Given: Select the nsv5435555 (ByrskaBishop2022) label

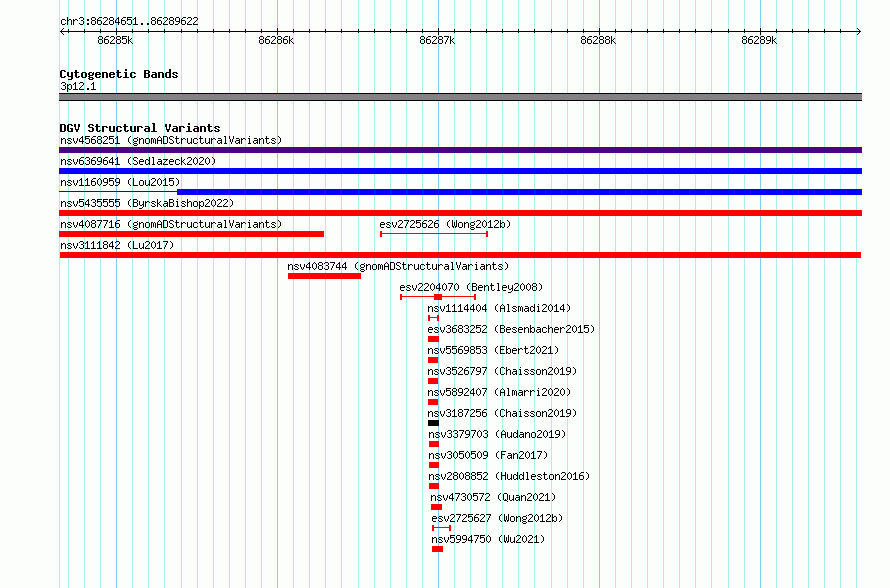Looking at the screenshot, I should 147,203.
